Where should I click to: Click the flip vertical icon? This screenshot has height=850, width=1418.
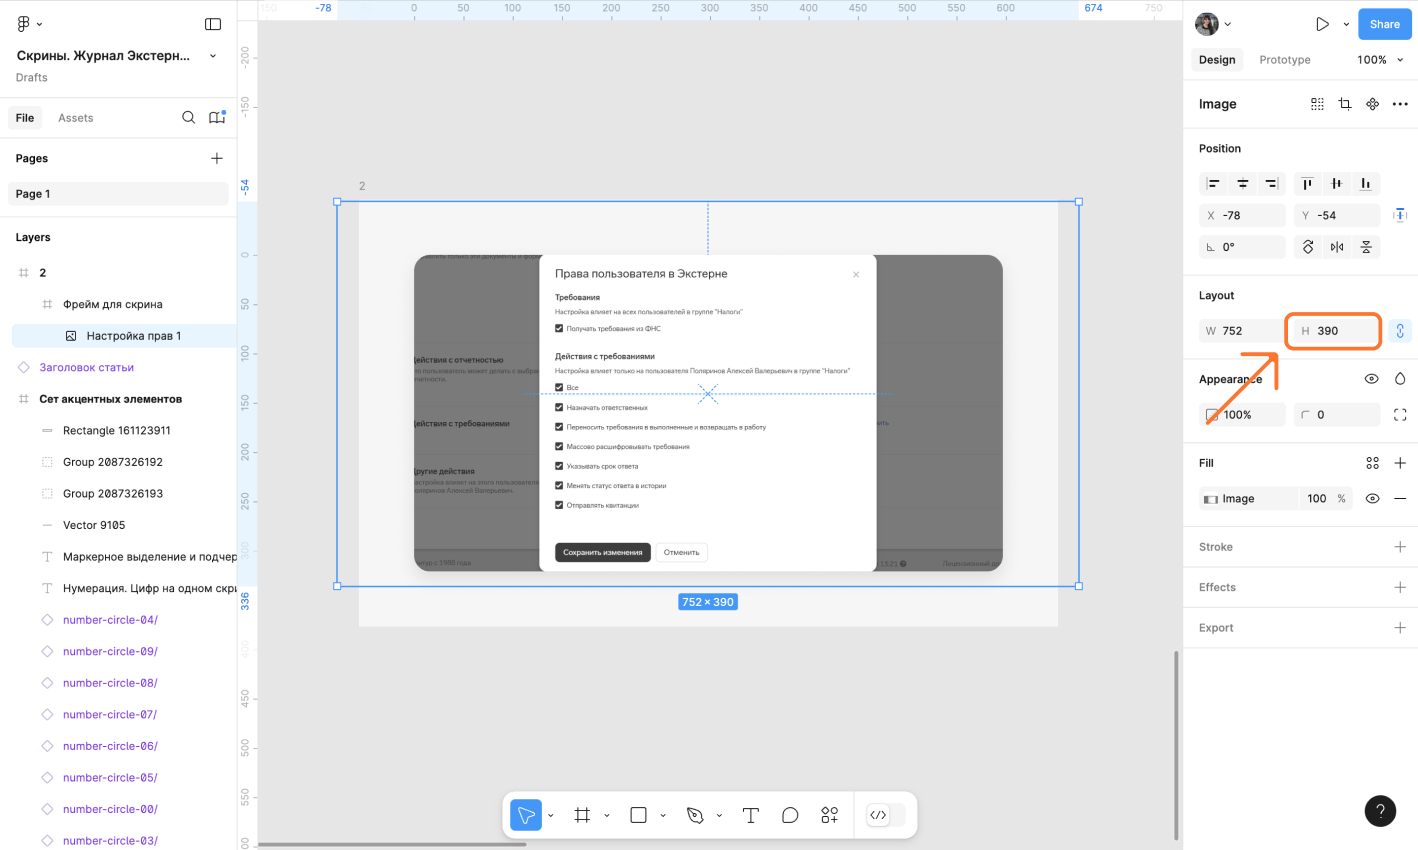(x=1366, y=247)
